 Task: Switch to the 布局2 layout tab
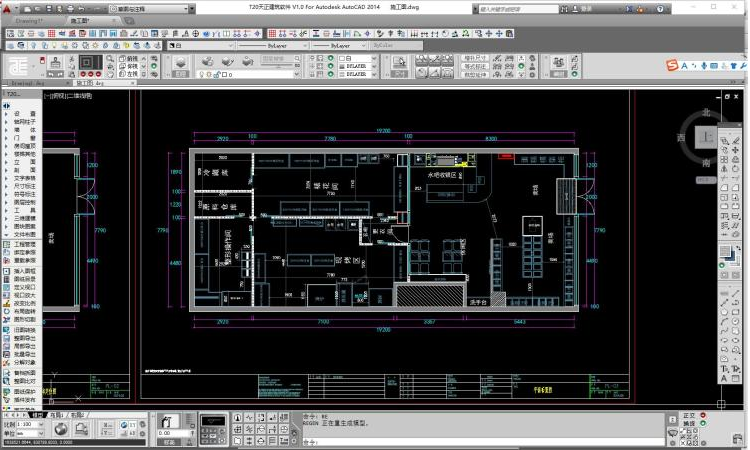coord(77,415)
